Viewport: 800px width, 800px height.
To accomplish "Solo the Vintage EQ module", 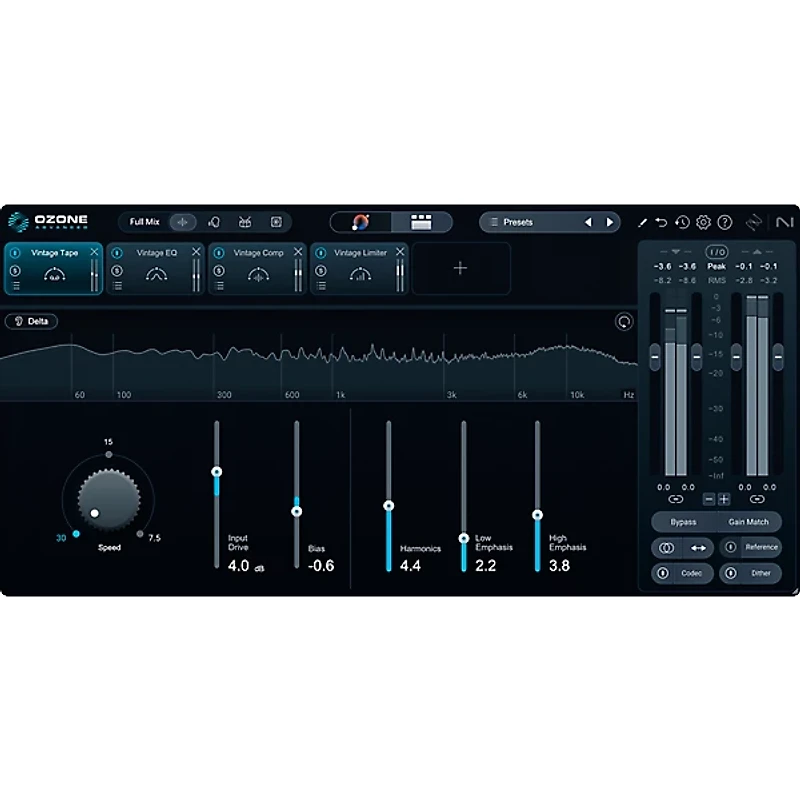I will (117, 271).
